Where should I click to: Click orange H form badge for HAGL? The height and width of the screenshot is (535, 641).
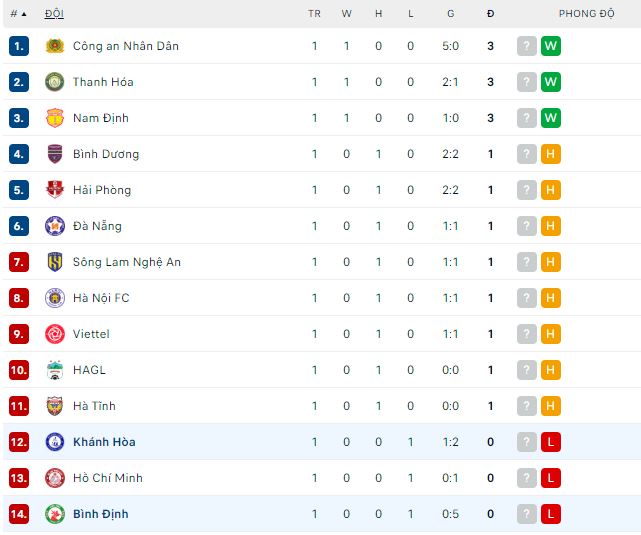tap(550, 370)
